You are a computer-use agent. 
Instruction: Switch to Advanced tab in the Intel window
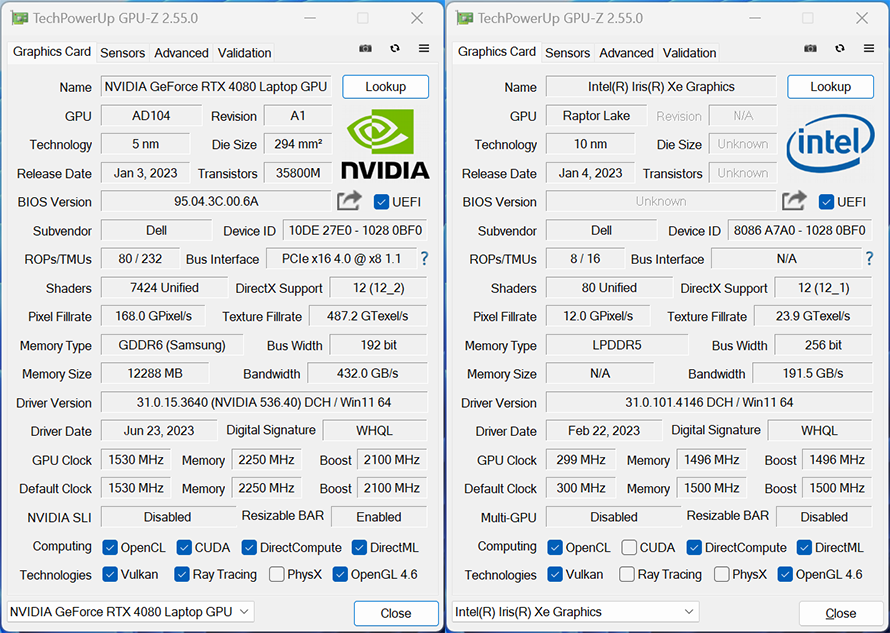coord(626,53)
